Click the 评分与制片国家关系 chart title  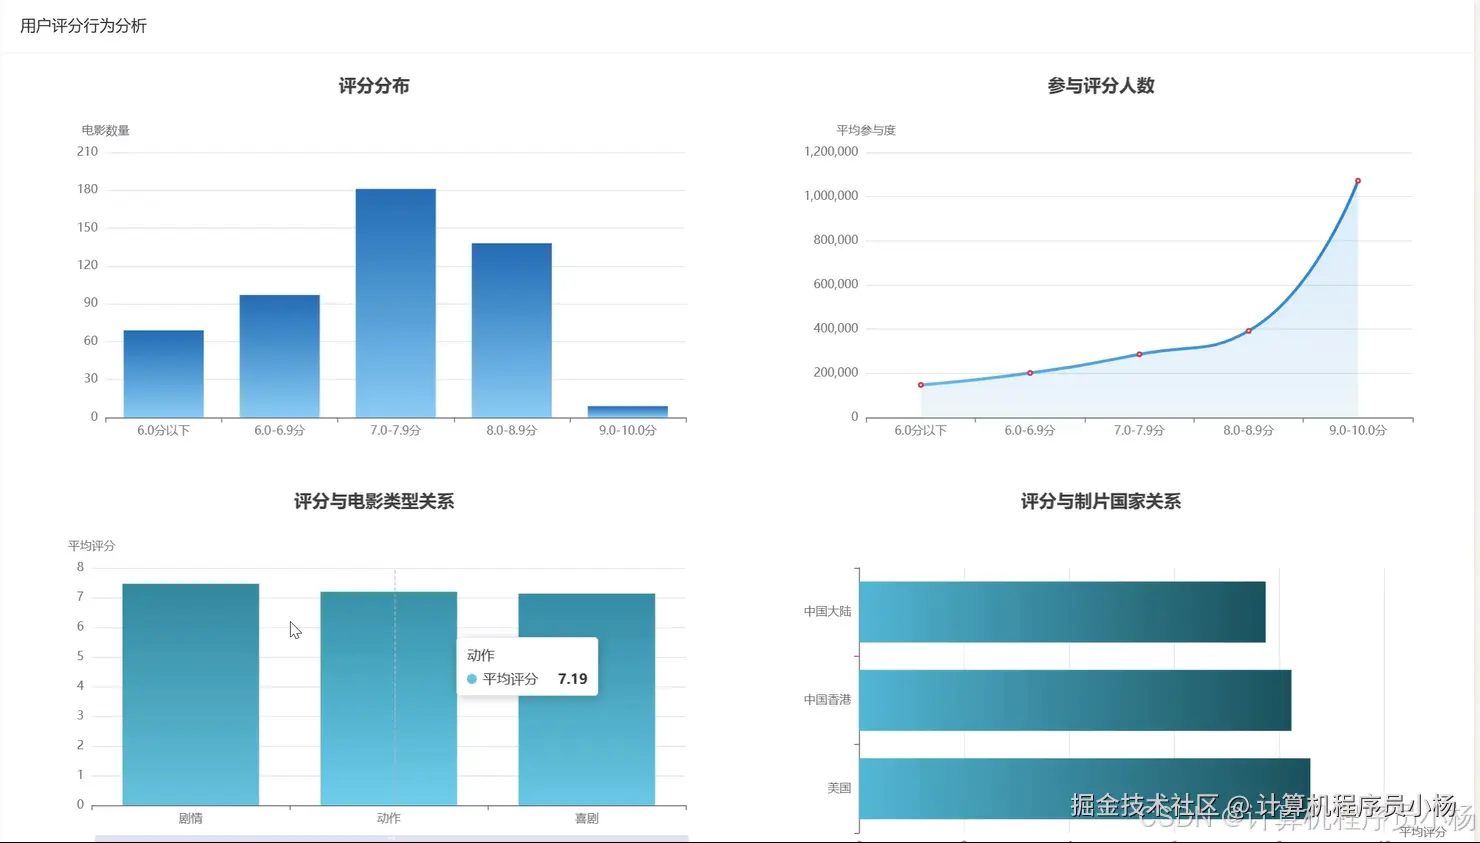point(1101,501)
